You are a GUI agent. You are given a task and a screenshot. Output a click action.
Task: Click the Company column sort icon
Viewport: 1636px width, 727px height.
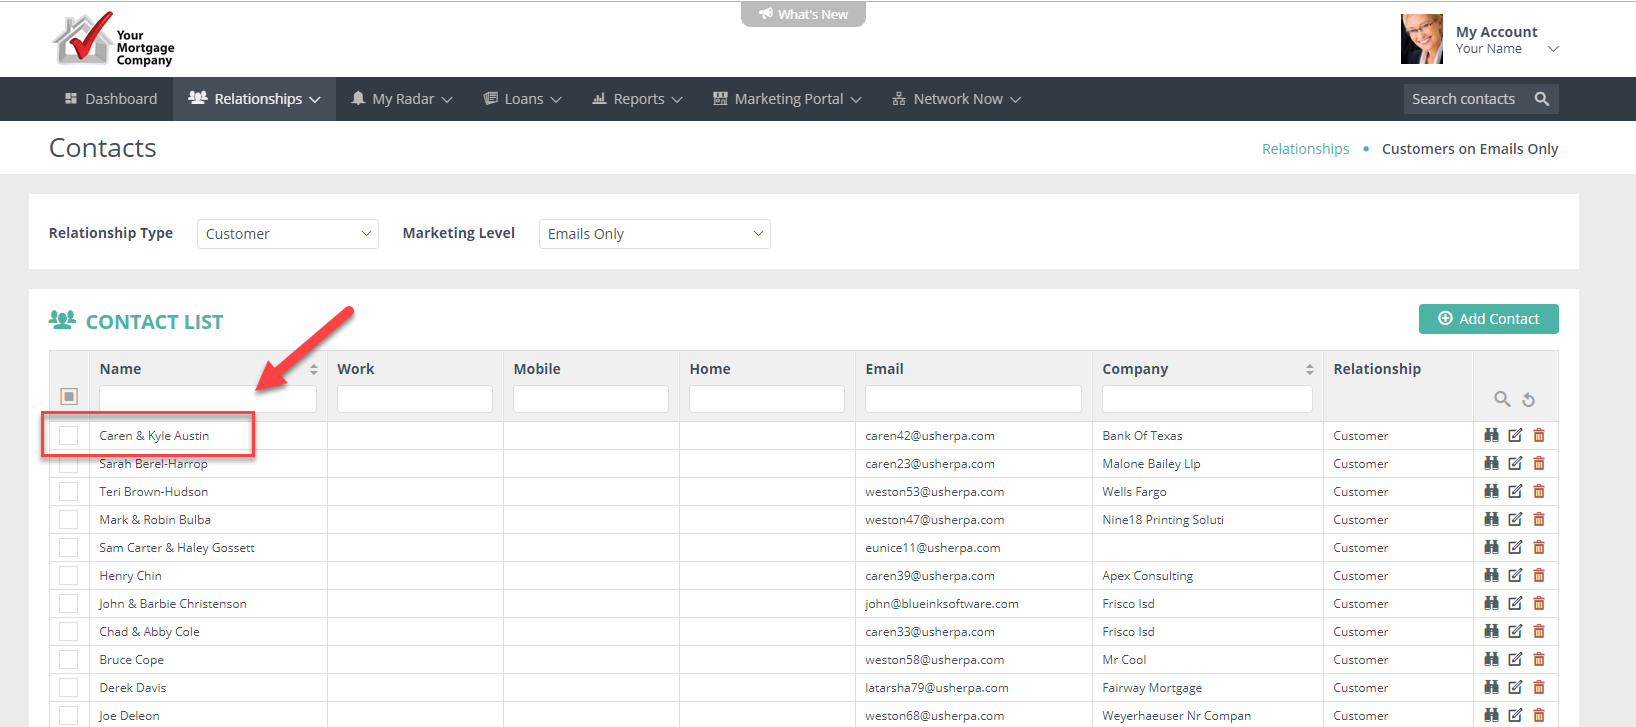click(1309, 369)
